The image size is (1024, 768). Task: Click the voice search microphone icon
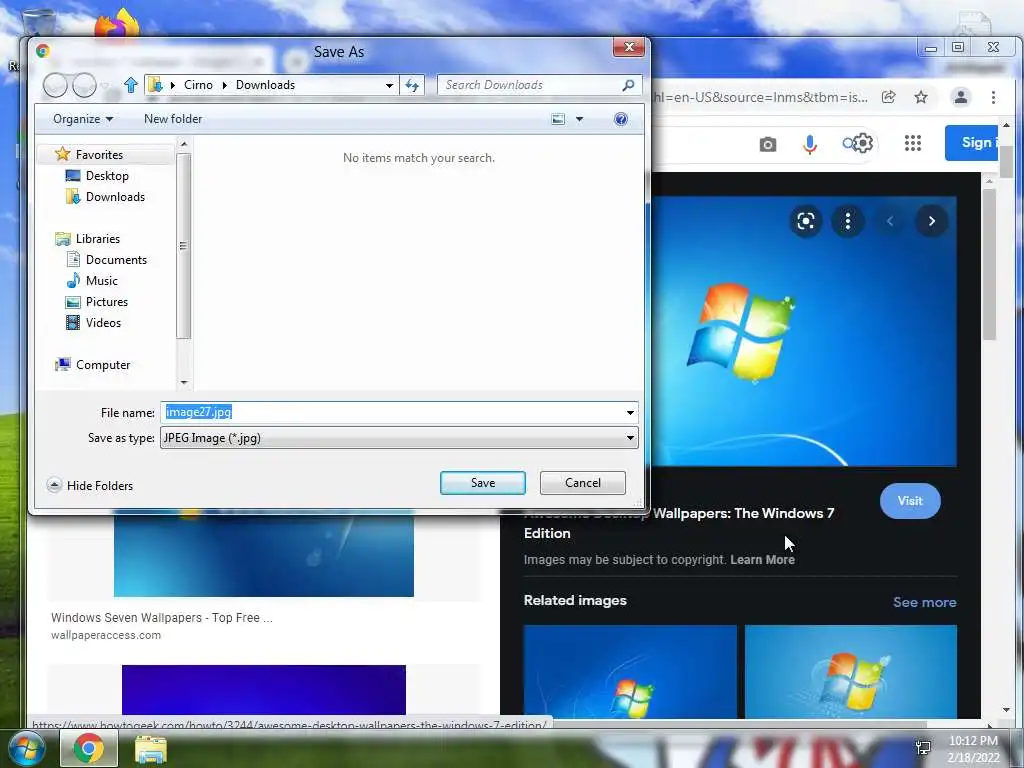click(810, 144)
